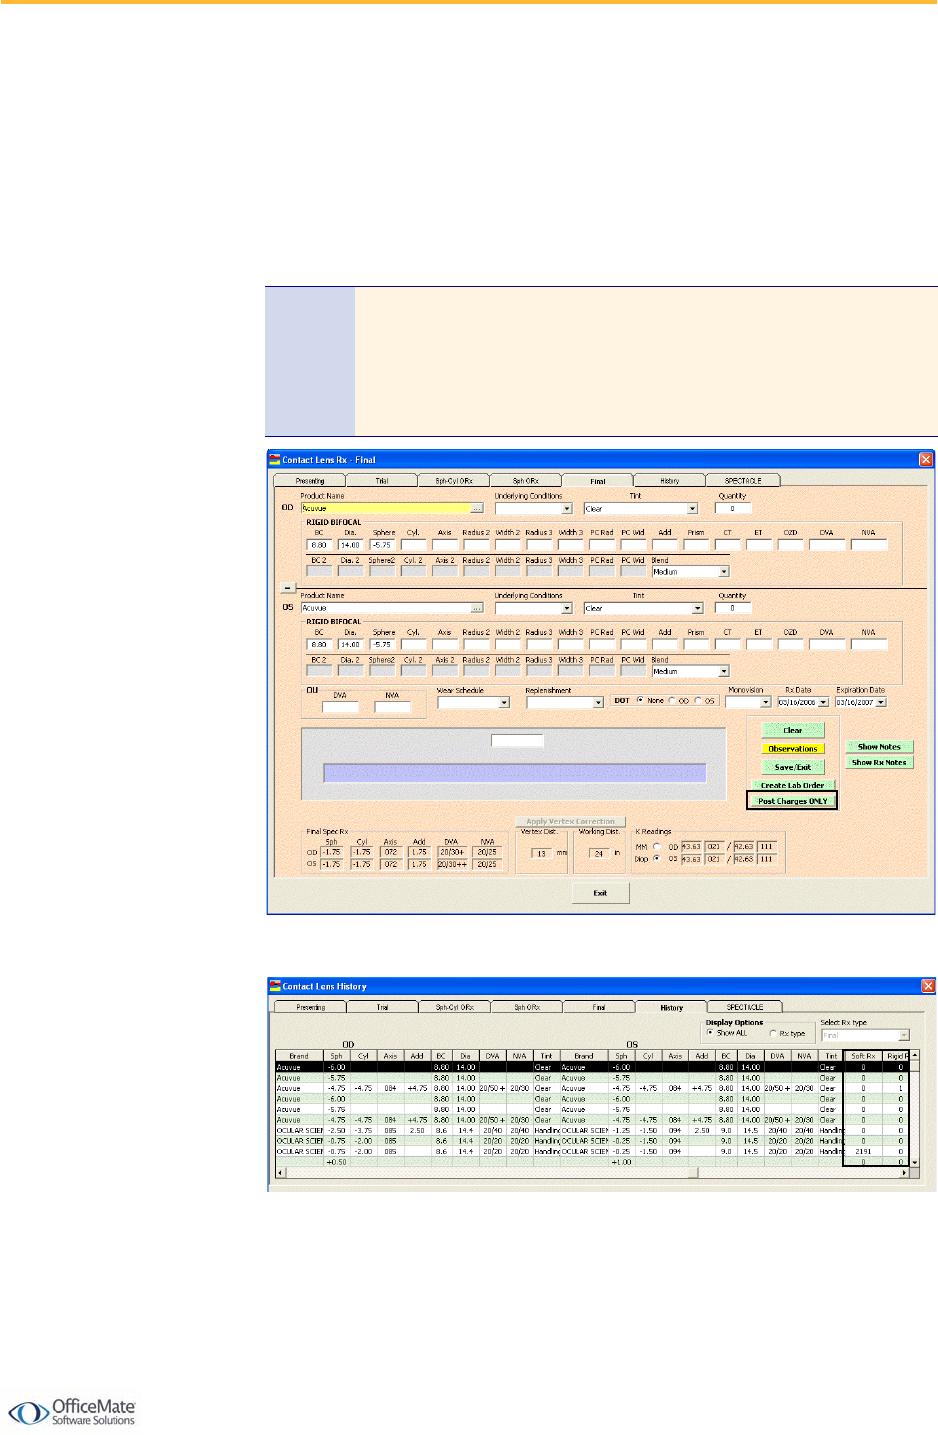This screenshot has height=1435, width=938.
Task: Open Replenishment dropdown
Action: [598, 703]
